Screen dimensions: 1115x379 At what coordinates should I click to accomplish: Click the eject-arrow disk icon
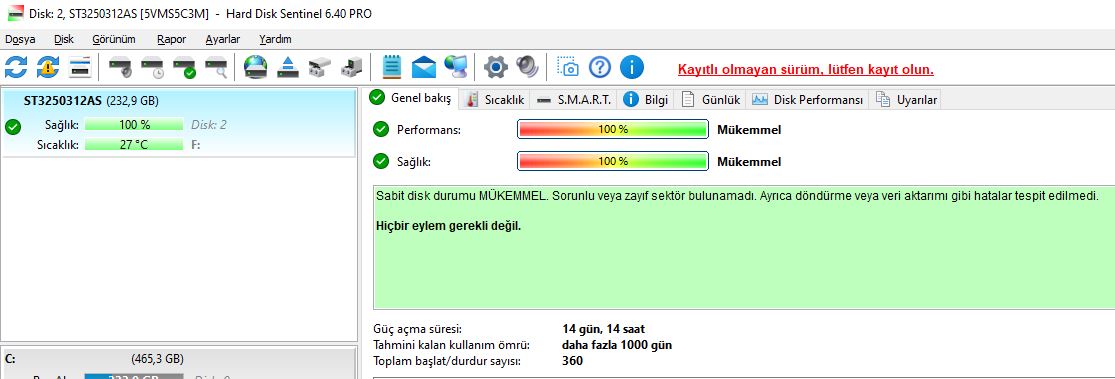click(287, 68)
